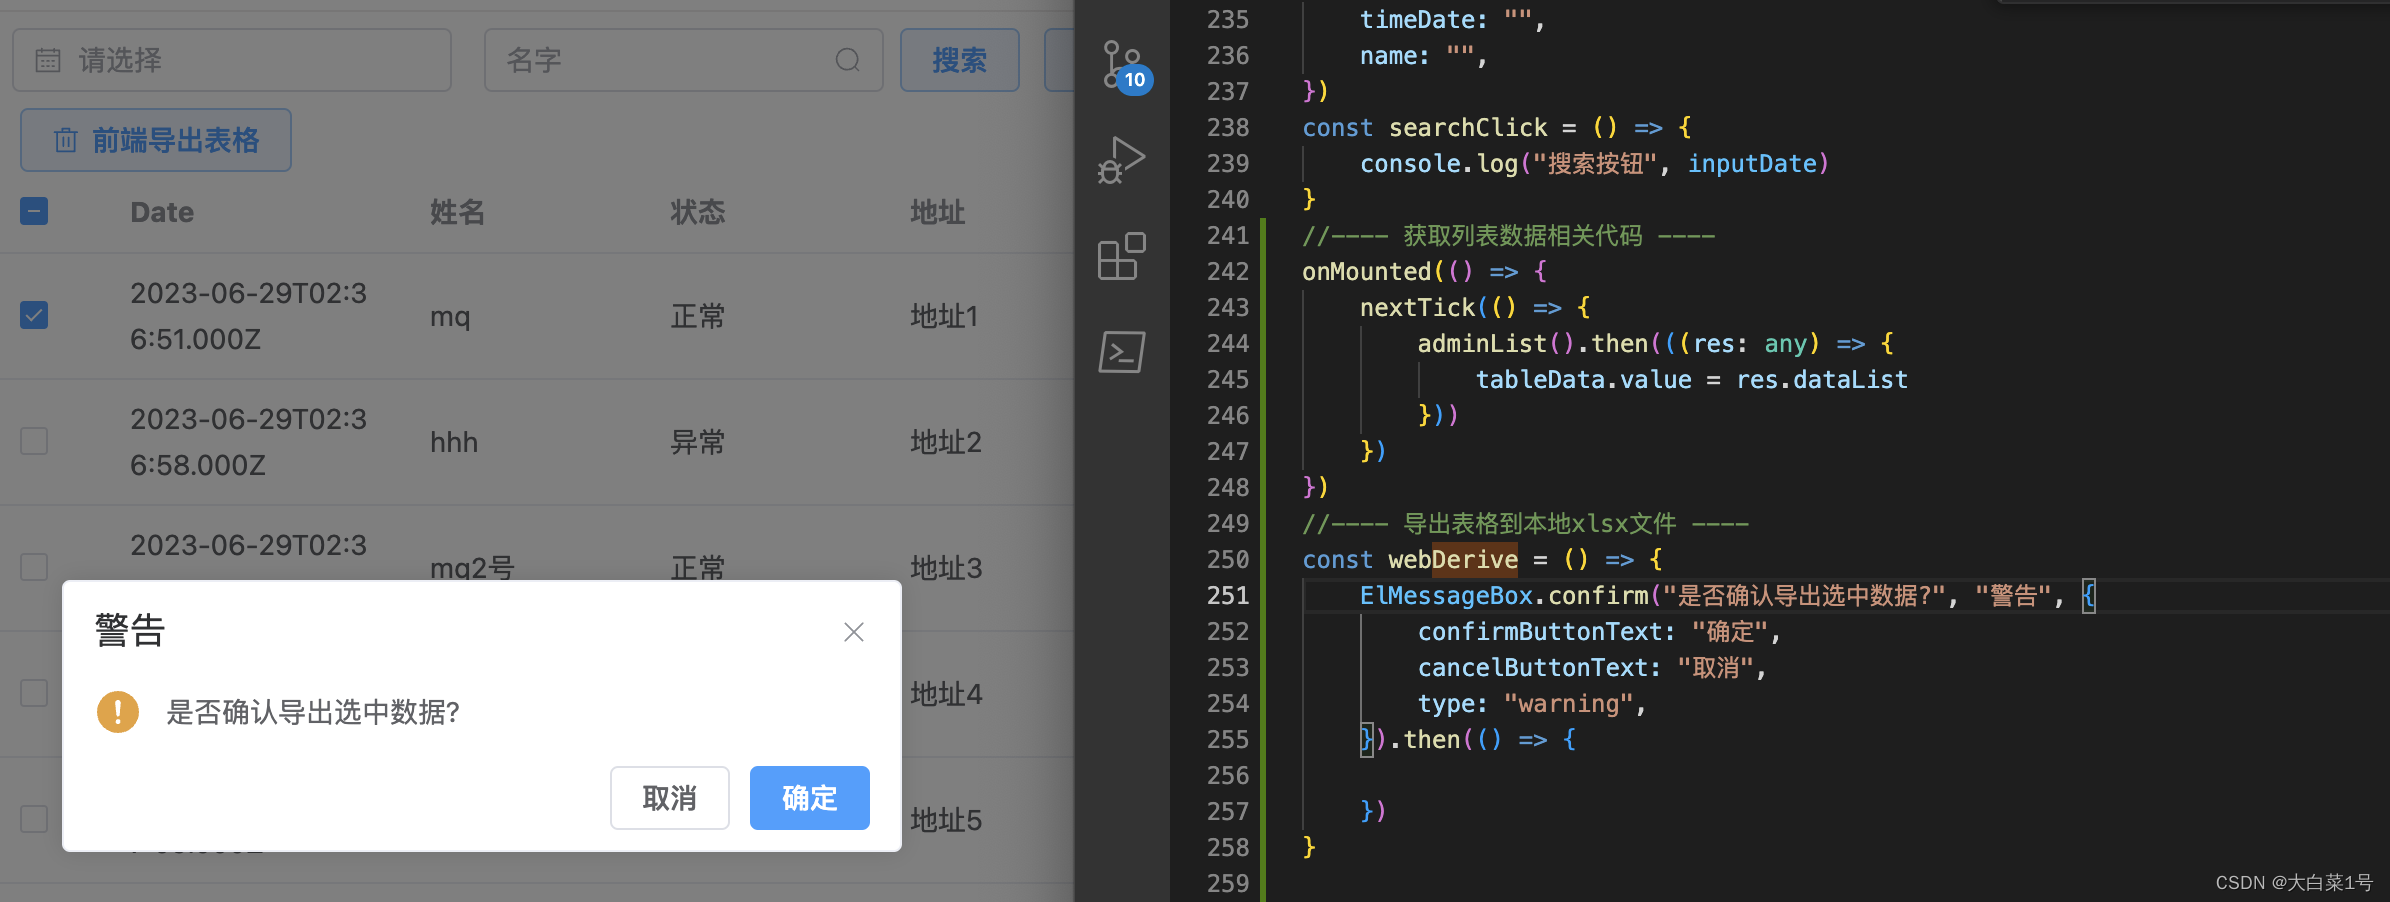This screenshot has height=902, width=2390.
Task: Click cancelButtonText on line 253
Action: (1532, 668)
